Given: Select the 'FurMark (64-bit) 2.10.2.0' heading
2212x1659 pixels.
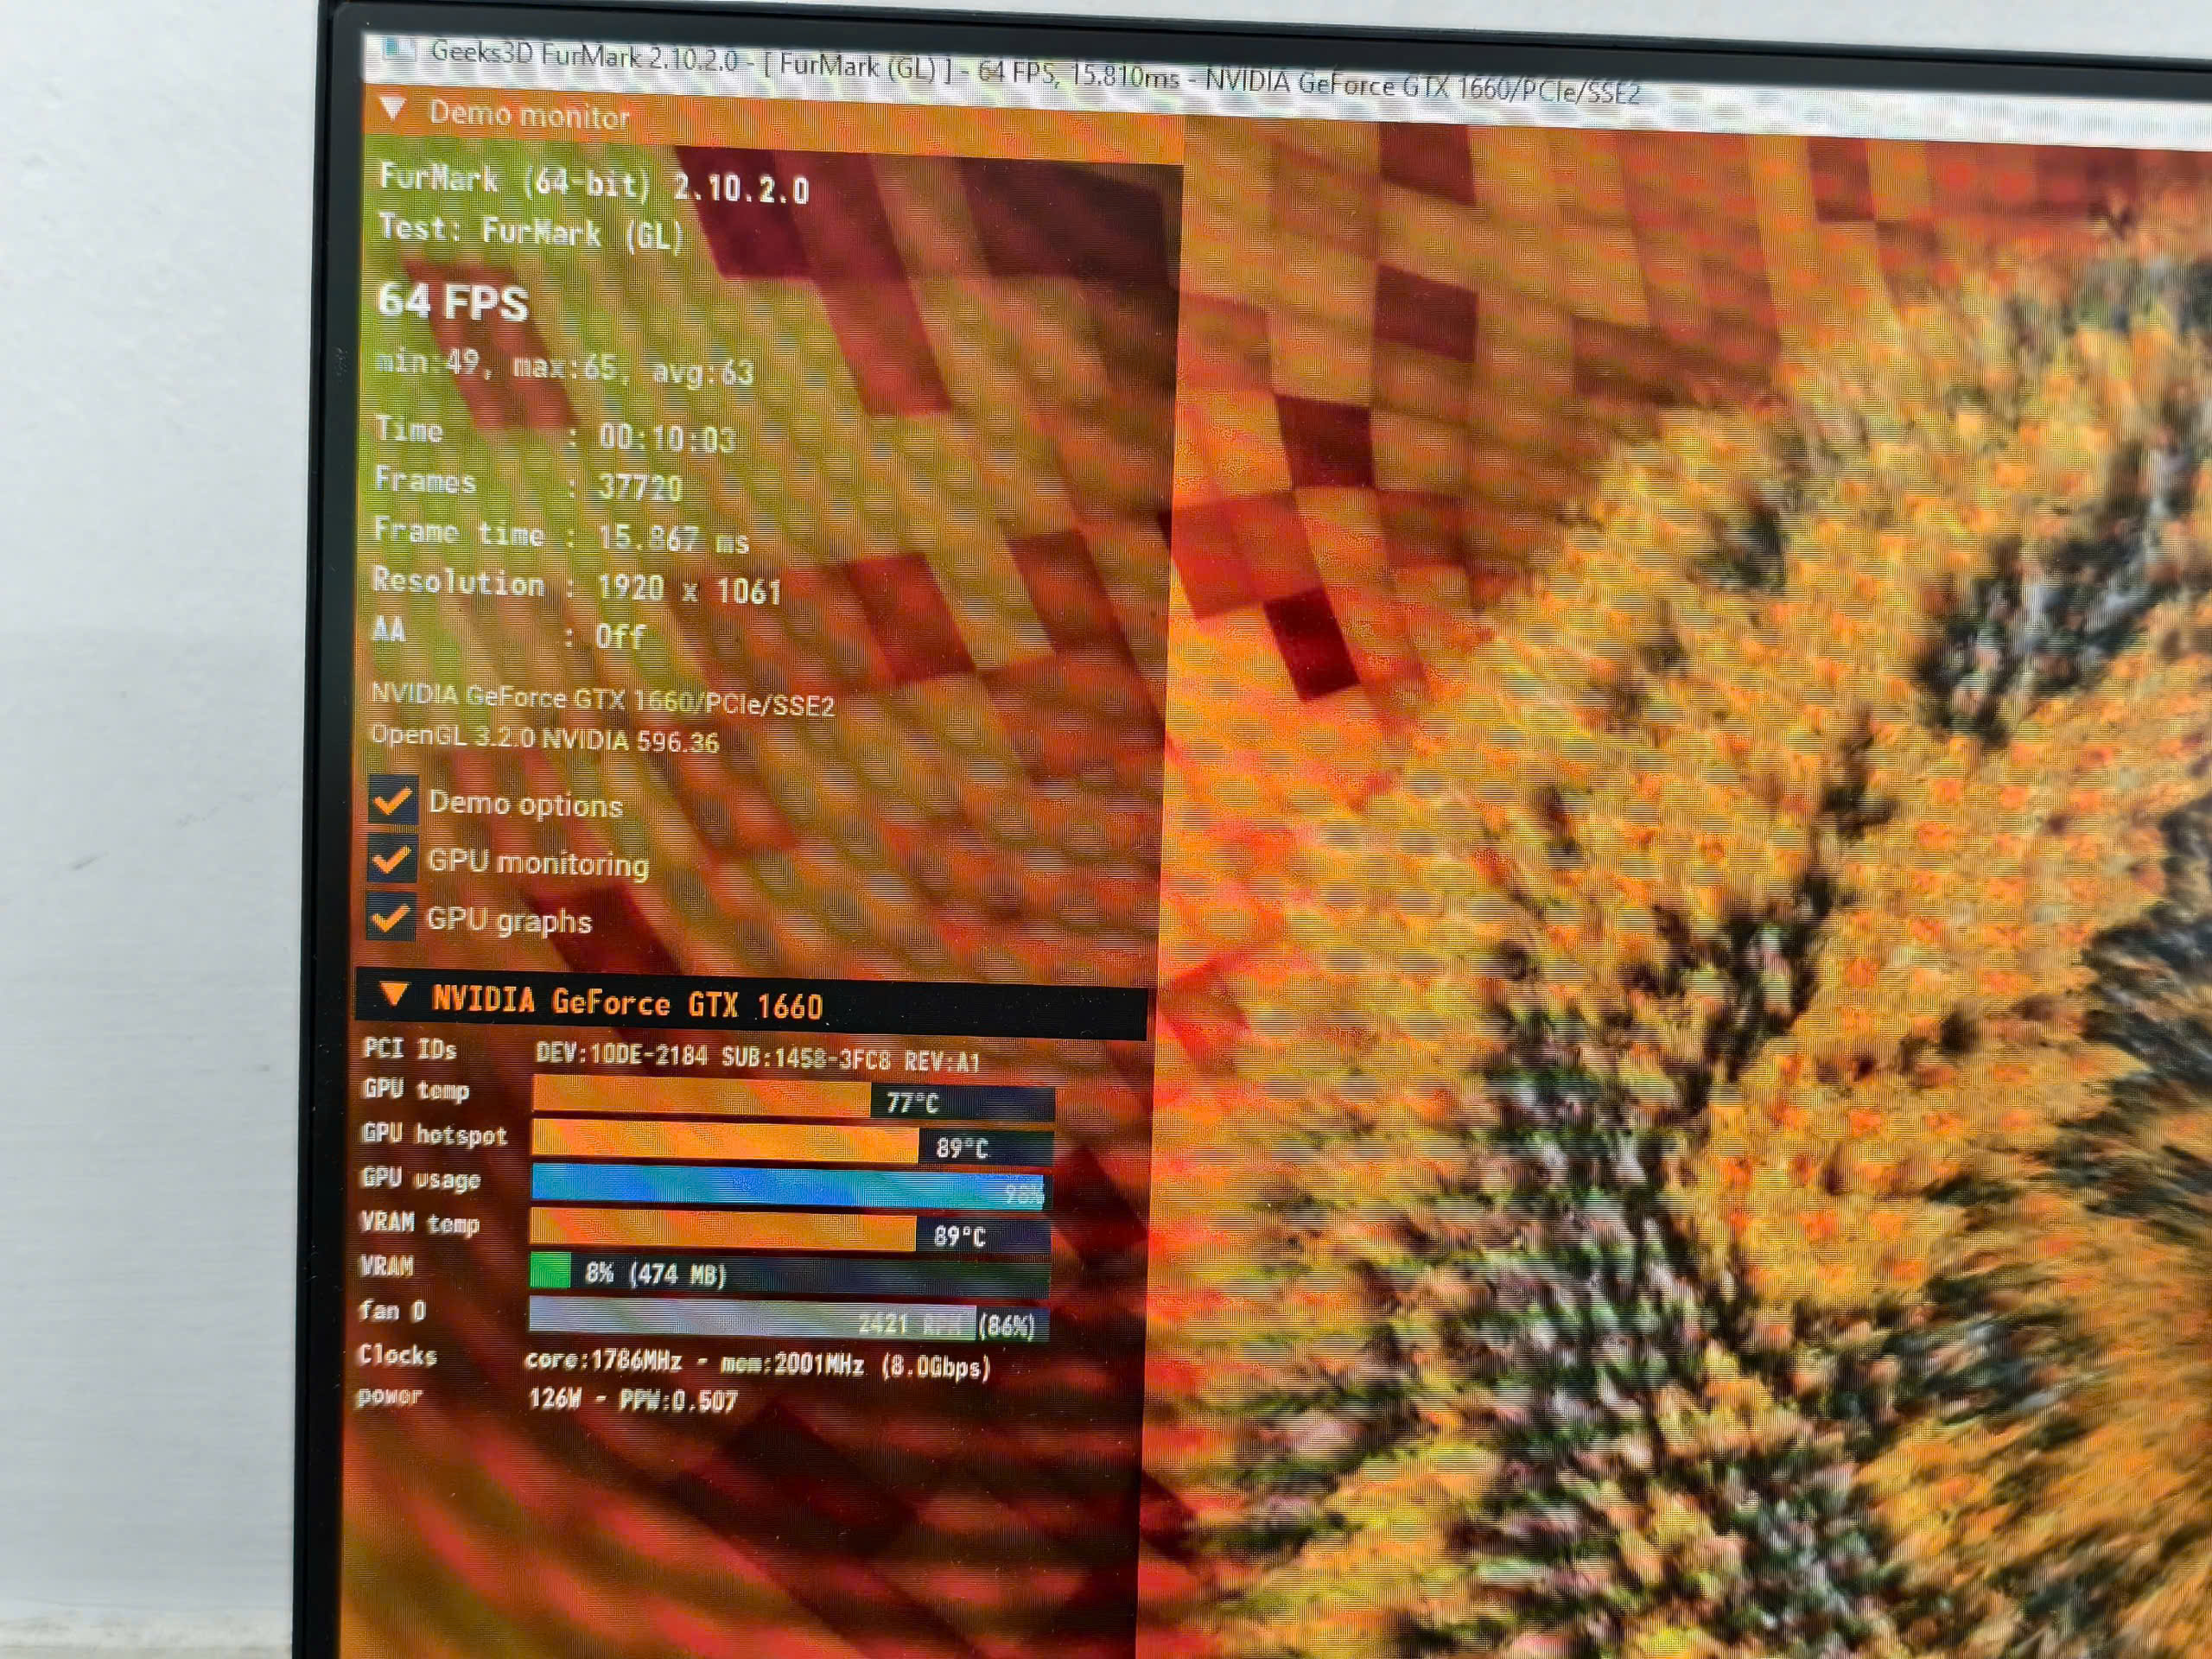Looking at the screenshot, I should coord(594,183).
